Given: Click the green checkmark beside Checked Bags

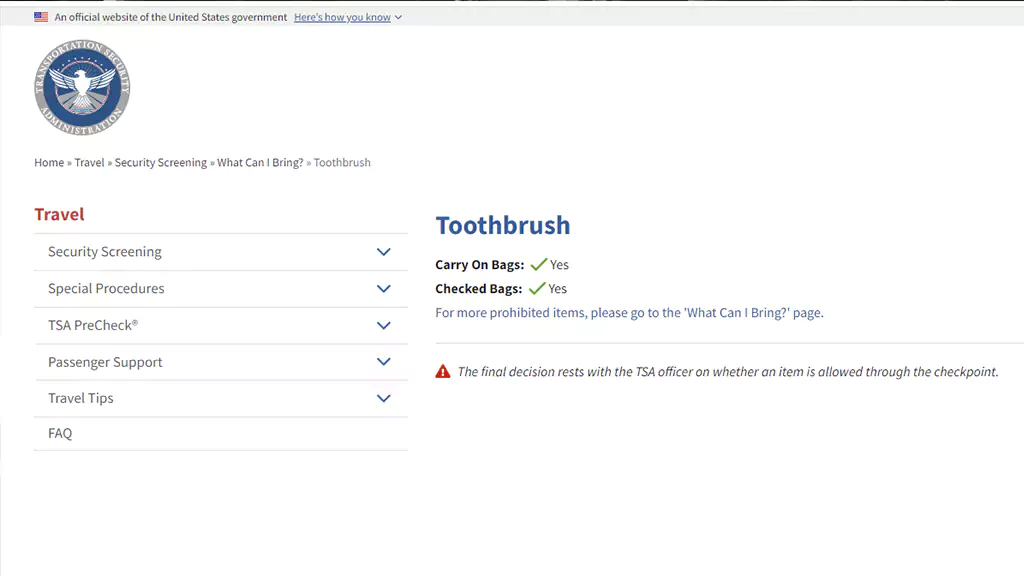Looking at the screenshot, I should click(x=537, y=289).
